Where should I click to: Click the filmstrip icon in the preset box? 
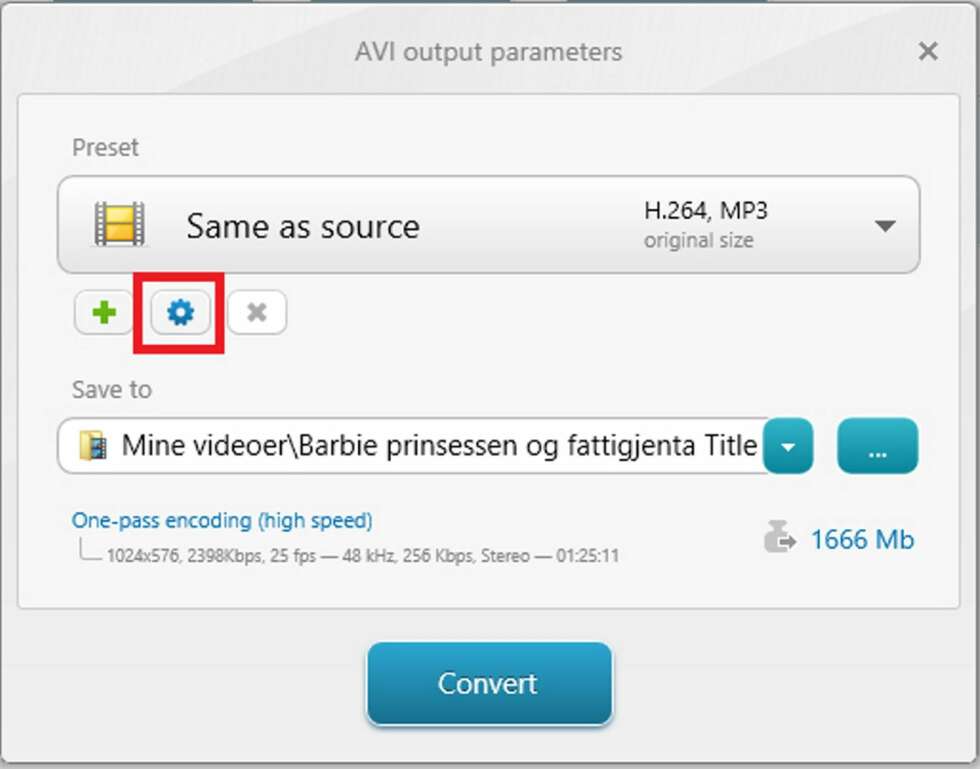tap(119, 224)
